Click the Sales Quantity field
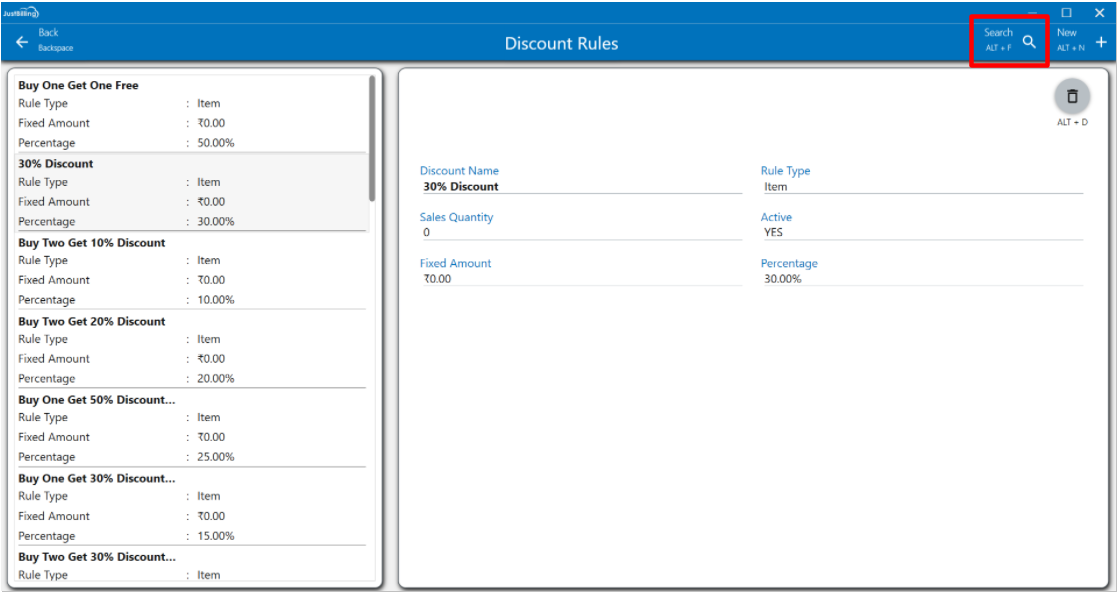 click(x=580, y=232)
